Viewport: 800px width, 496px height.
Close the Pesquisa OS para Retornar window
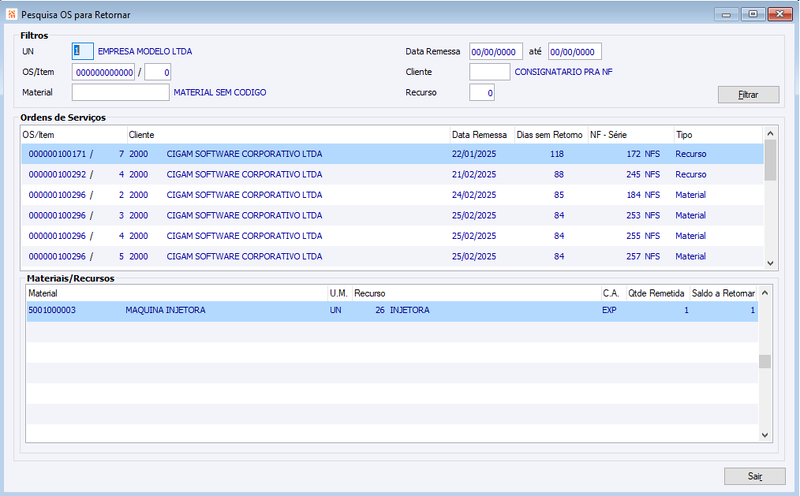[780, 14]
